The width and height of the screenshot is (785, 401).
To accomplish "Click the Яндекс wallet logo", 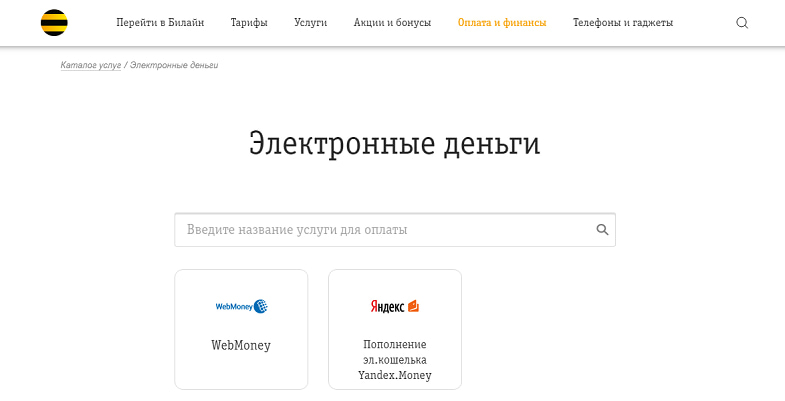I will click(x=395, y=306).
